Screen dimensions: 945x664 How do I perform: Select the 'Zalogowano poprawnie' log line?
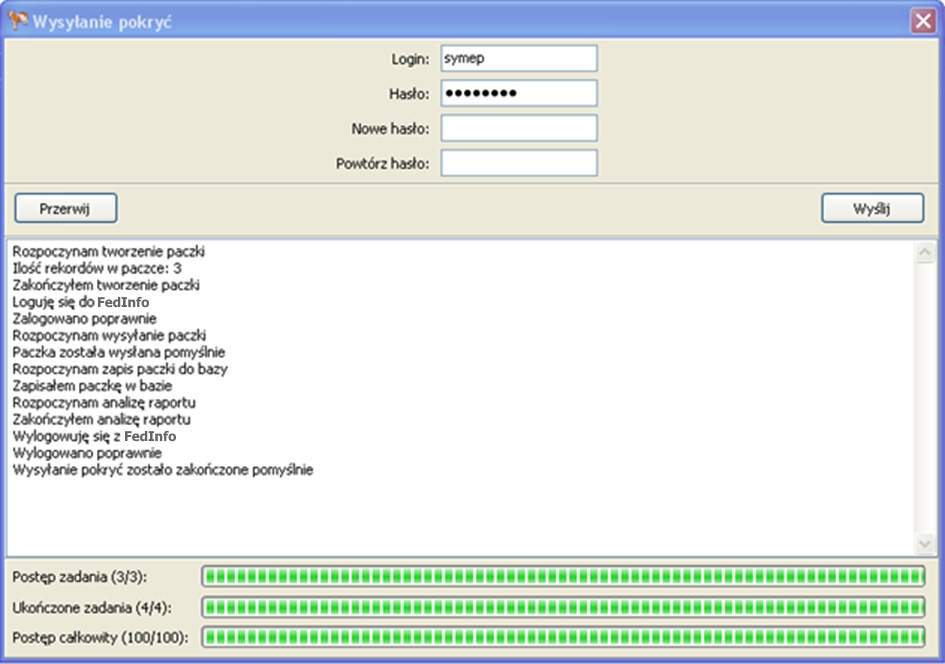[84, 319]
